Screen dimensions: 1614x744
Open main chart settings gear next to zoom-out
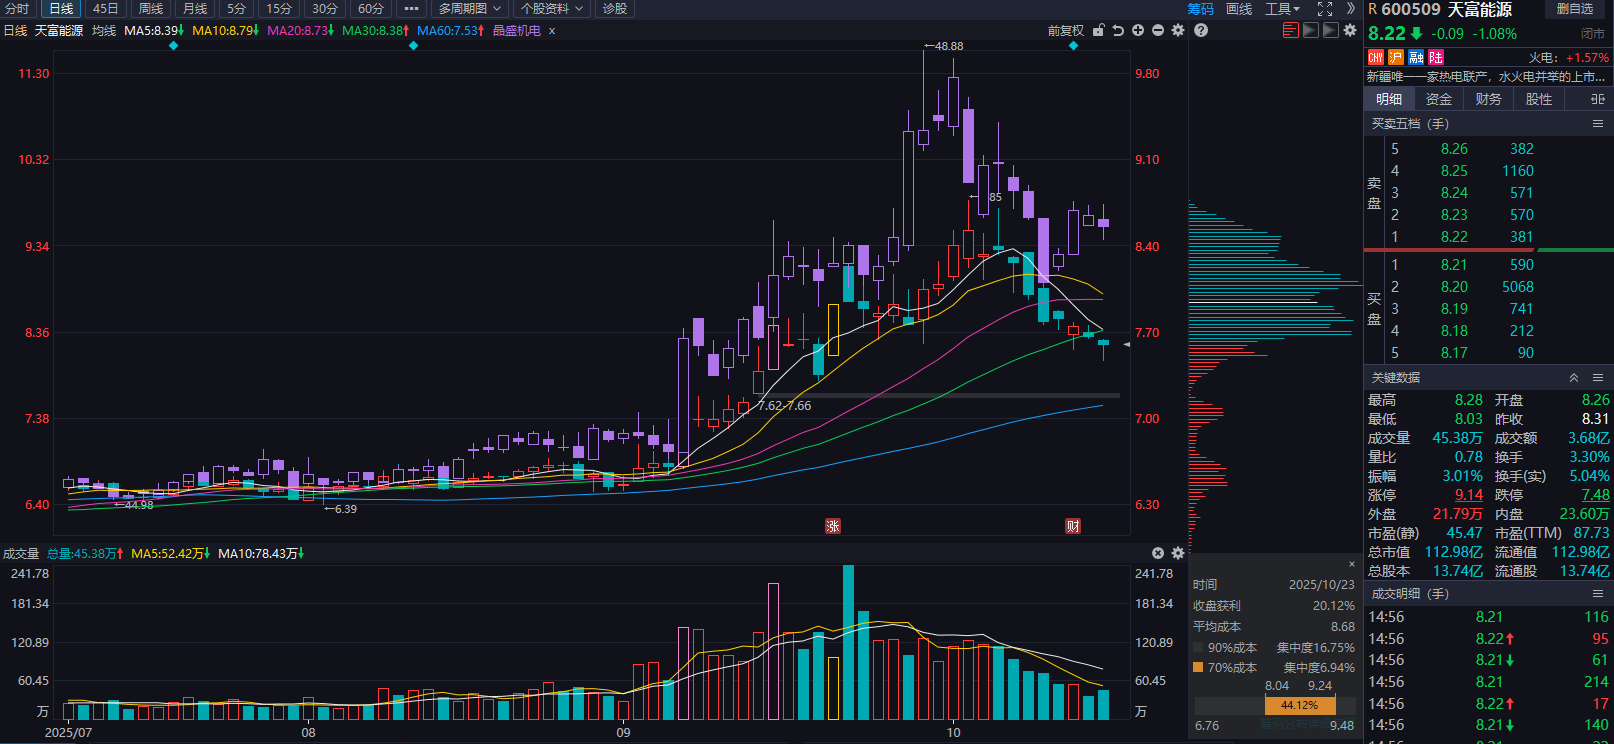tap(1178, 31)
